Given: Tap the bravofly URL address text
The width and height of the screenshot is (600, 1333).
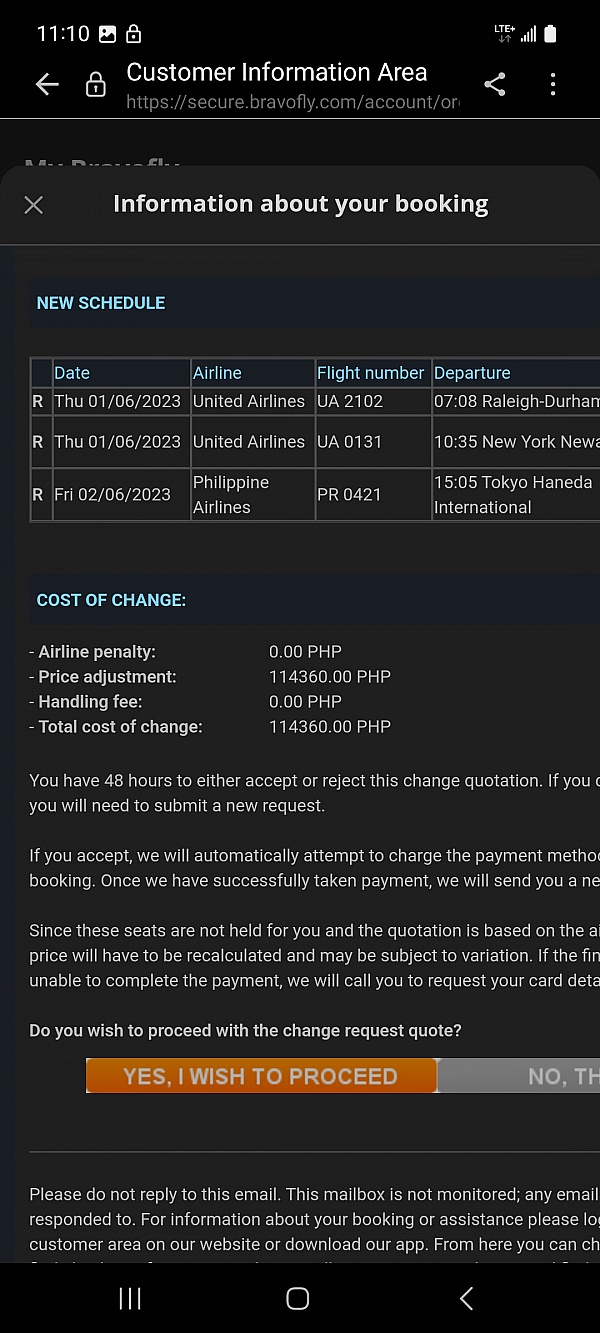Looking at the screenshot, I should 292,102.
